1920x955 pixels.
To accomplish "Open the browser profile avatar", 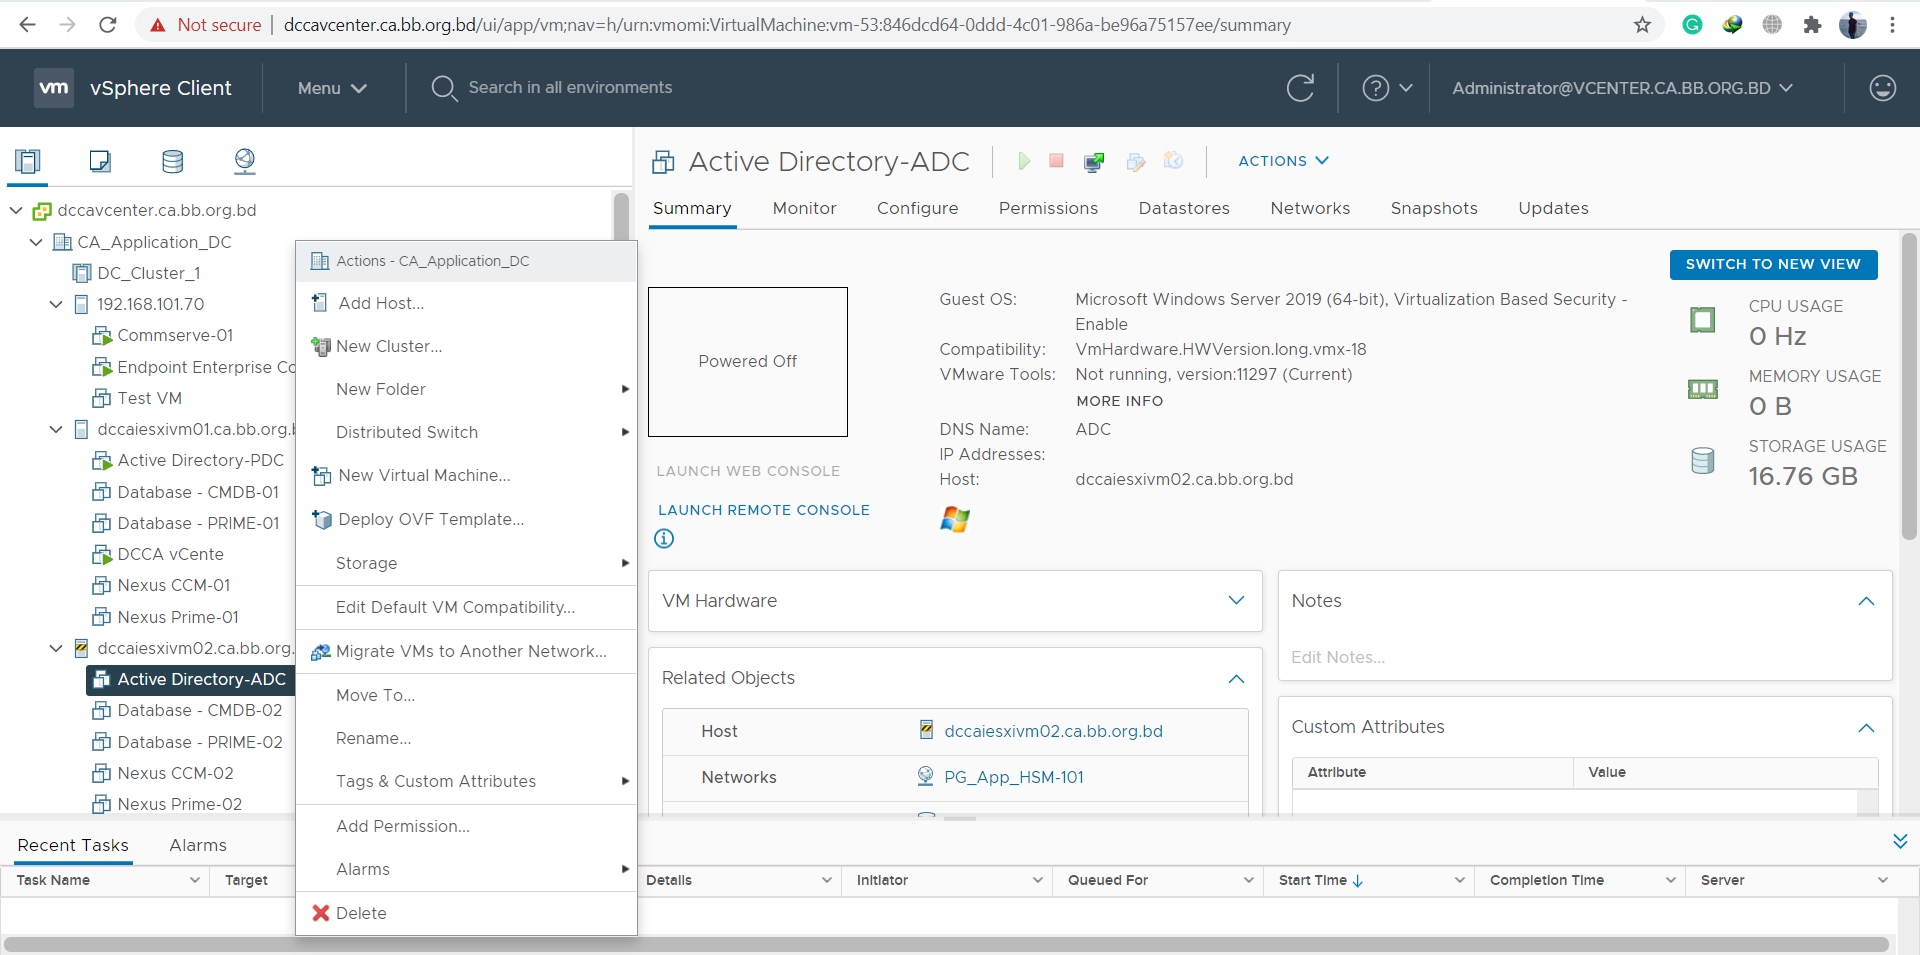I will 1853,25.
